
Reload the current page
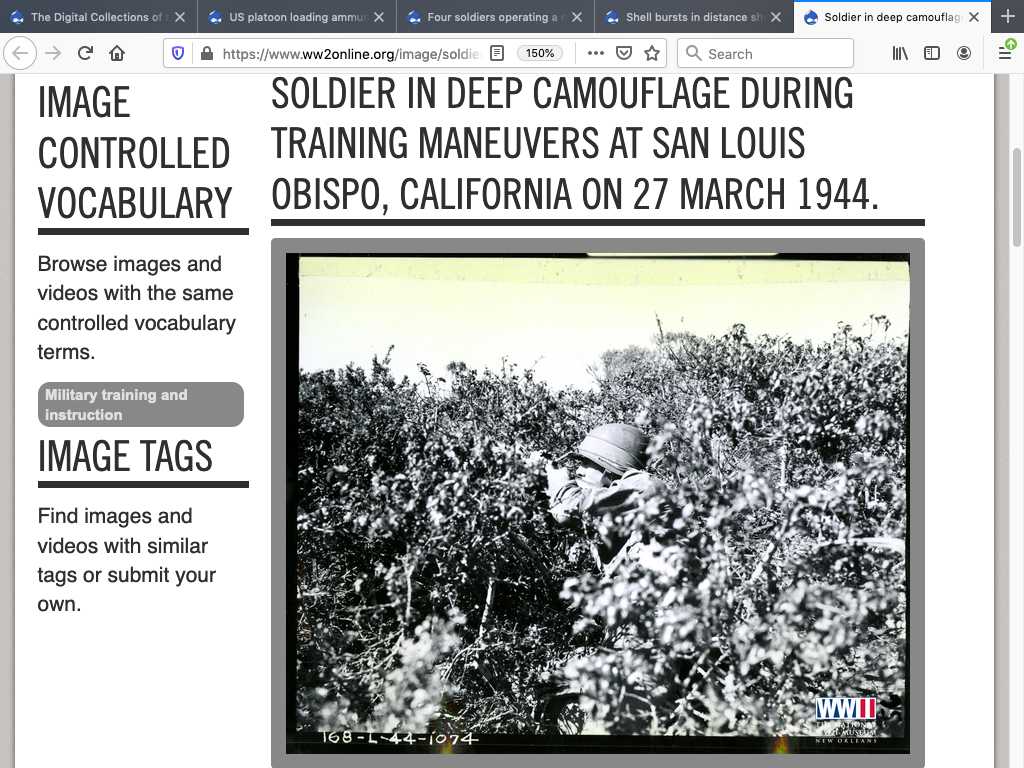[x=85, y=53]
